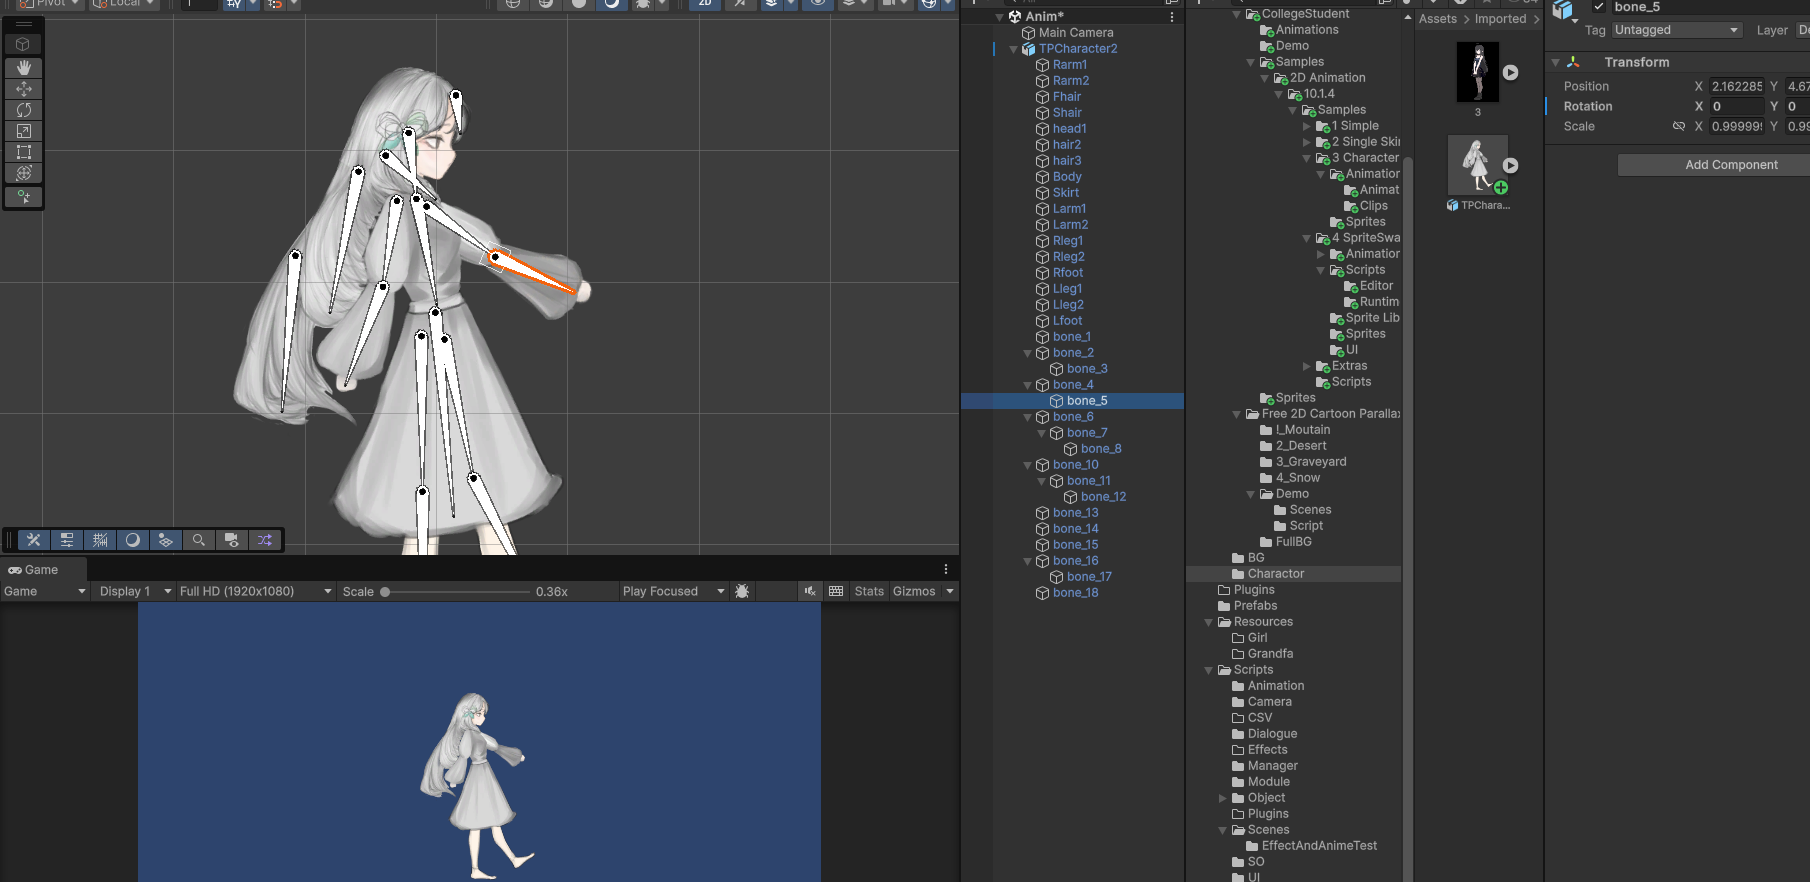The image size is (1810, 882).
Task: Click the Add Component button
Action: pyautogui.click(x=1730, y=165)
